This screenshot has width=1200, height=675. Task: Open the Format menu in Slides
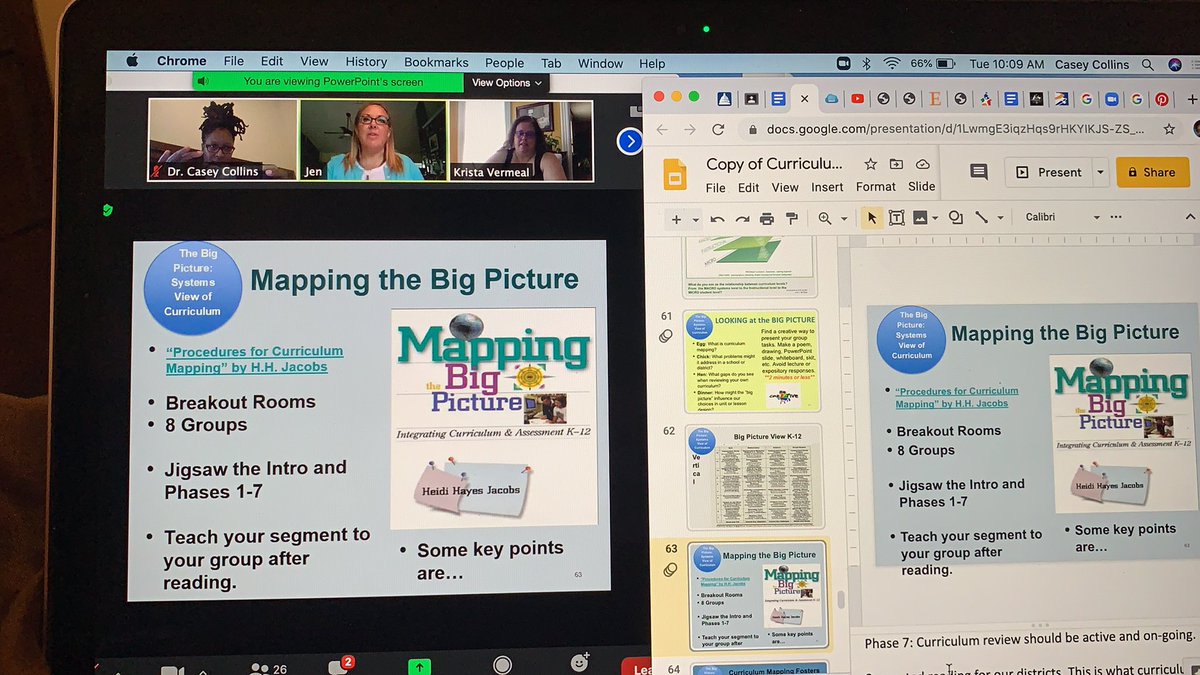[x=876, y=187]
